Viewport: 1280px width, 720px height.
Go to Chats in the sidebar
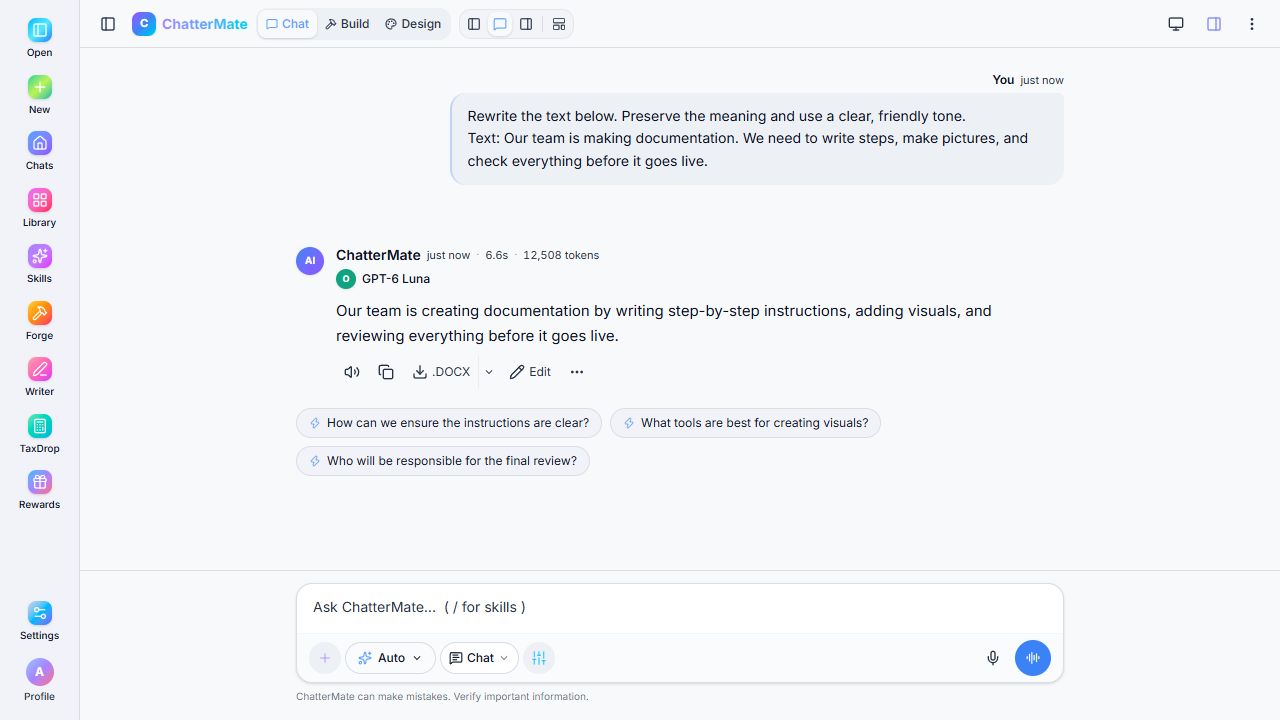39,151
